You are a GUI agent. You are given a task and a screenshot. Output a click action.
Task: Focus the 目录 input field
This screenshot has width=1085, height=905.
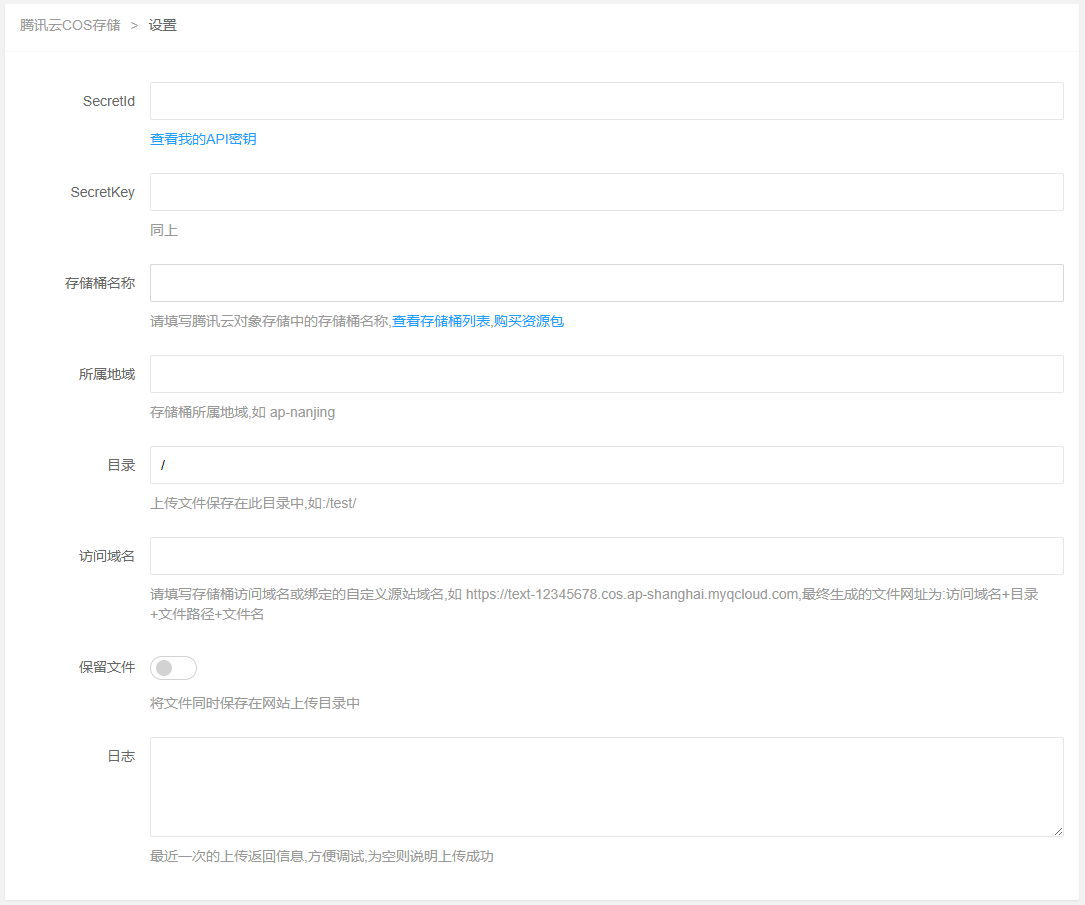(x=606, y=465)
